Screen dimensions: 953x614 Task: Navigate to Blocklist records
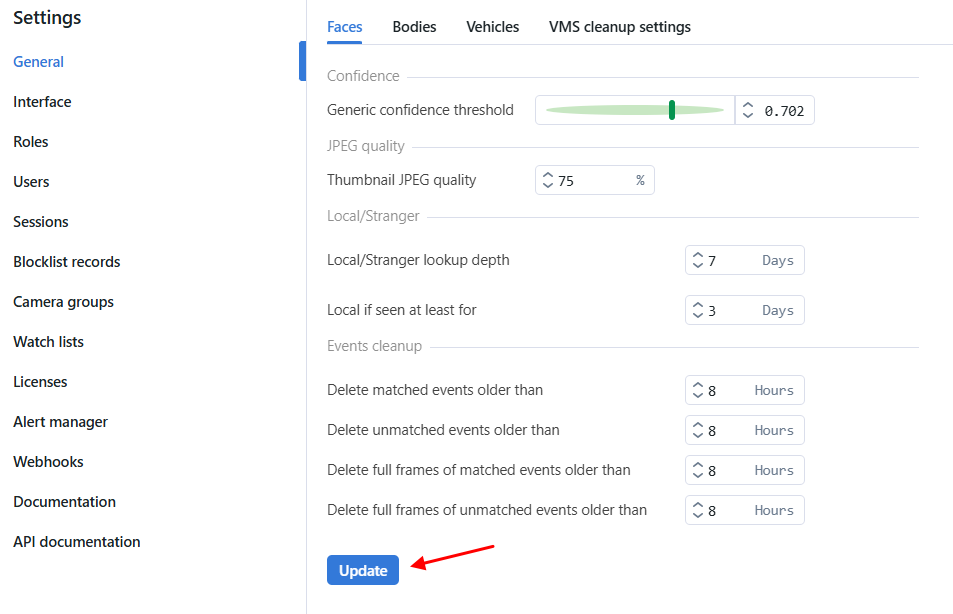tap(66, 262)
